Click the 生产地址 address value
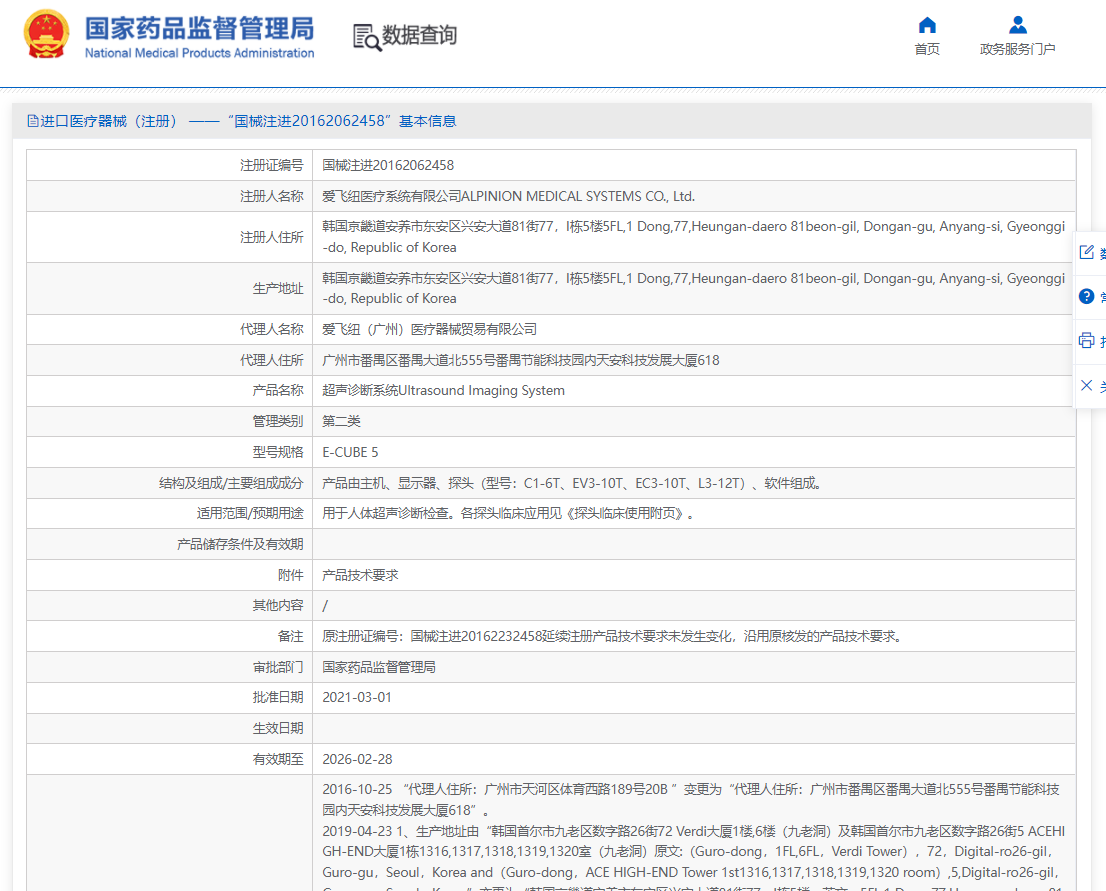The image size is (1106, 891). (693, 289)
